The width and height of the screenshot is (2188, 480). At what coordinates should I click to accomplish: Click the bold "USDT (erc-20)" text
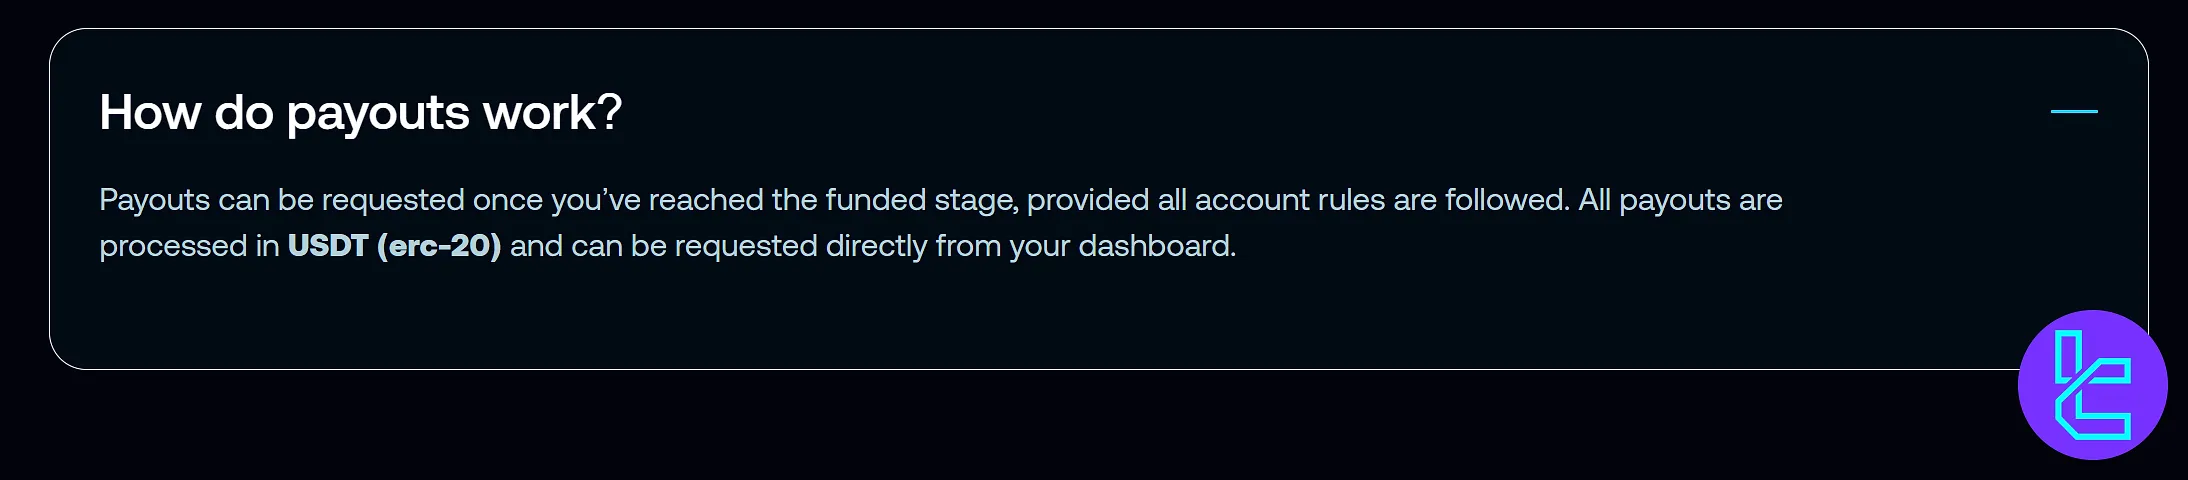[x=394, y=246]
